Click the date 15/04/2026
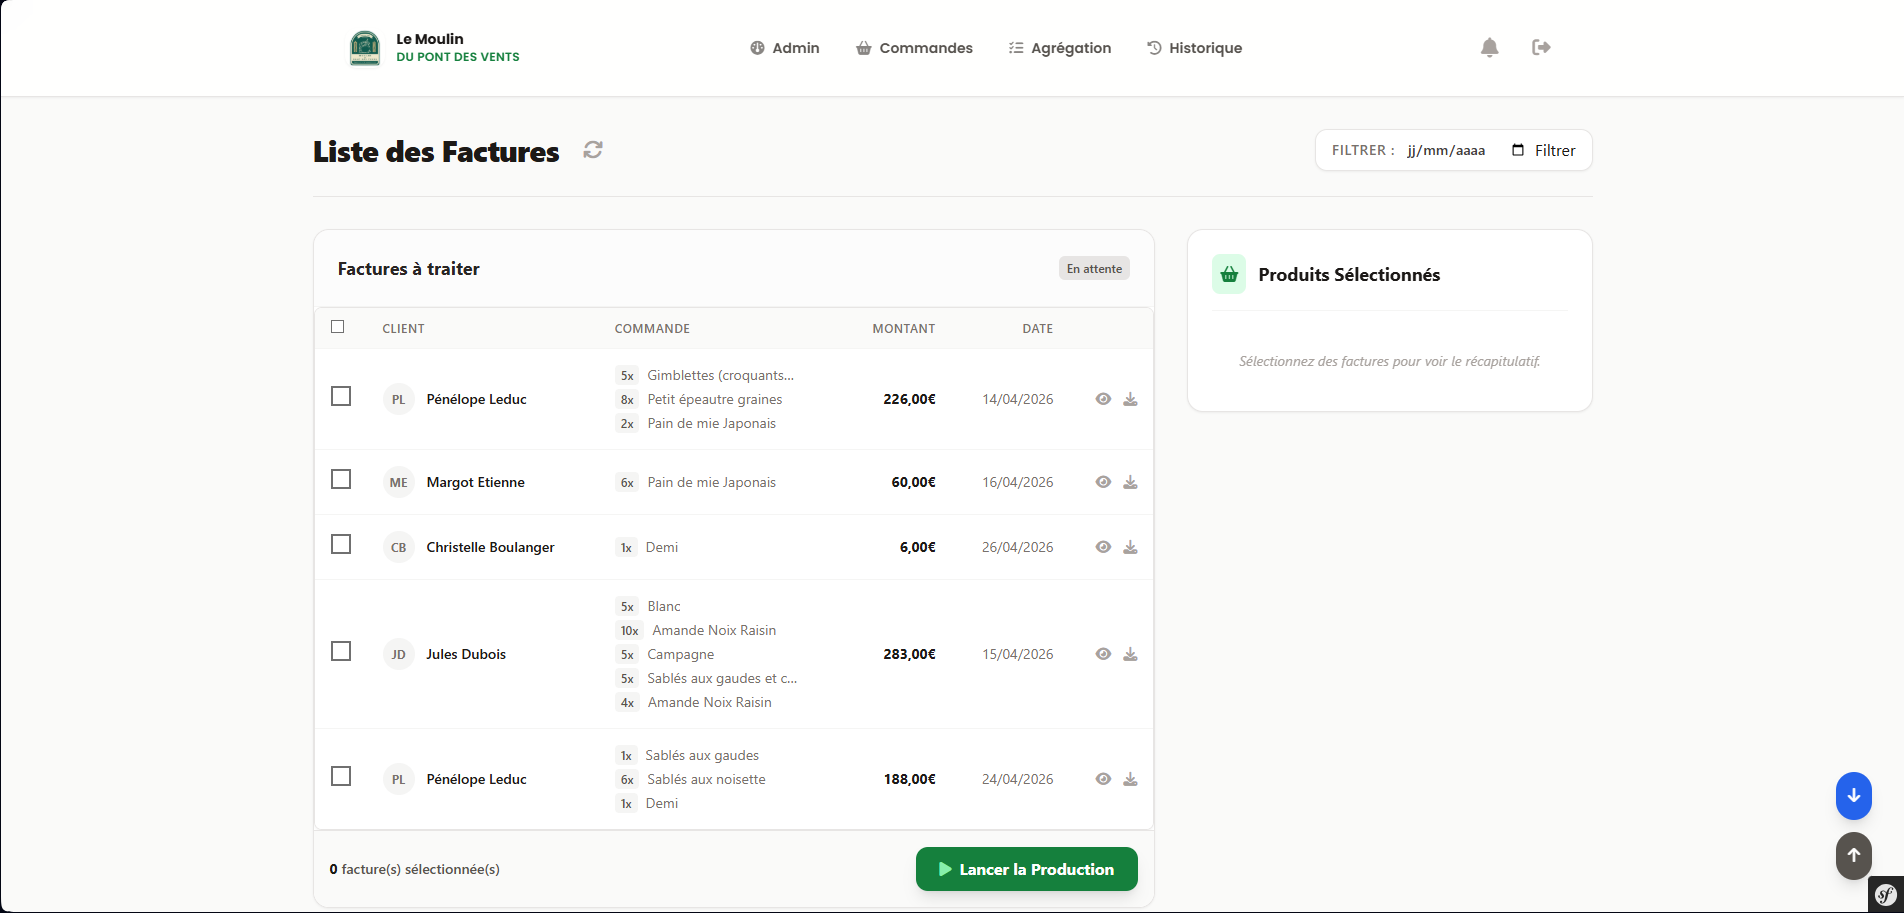The width and height of the screenshot is (1904, 913). coord(1017,654)
